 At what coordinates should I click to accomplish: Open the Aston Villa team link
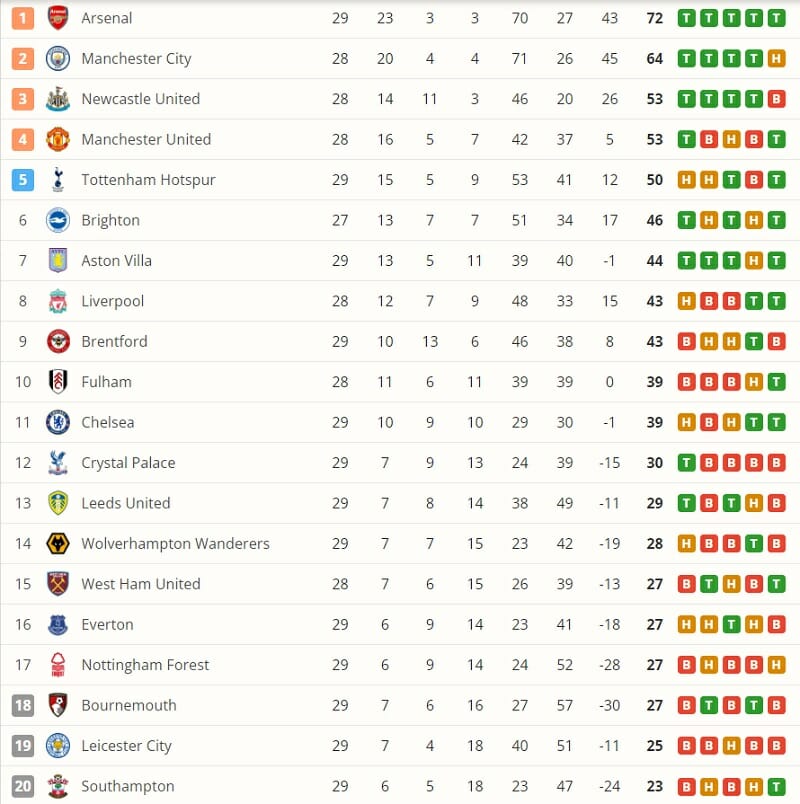(115, 261)
